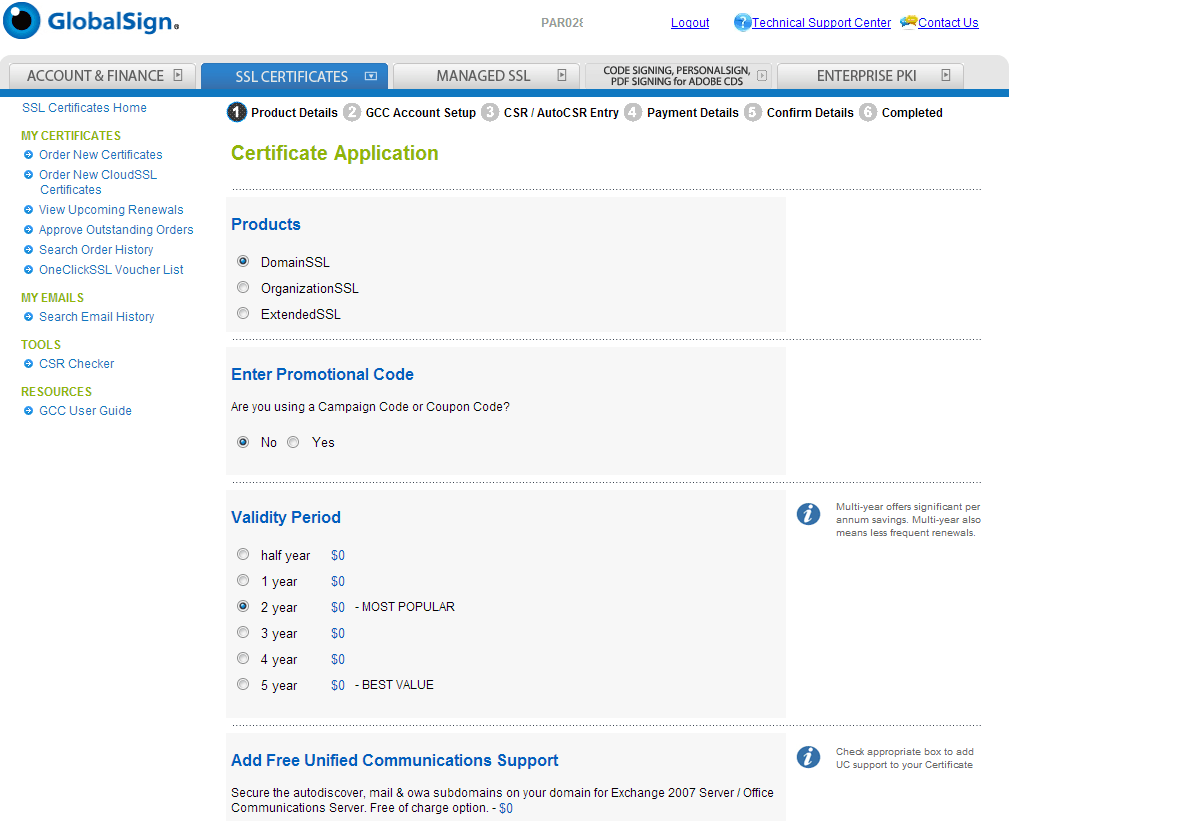Click step 3 circle for CSR / AutoCSR Entry
Image resolution: width=1187 pixels, height=821 pixels.
point(490,112)
